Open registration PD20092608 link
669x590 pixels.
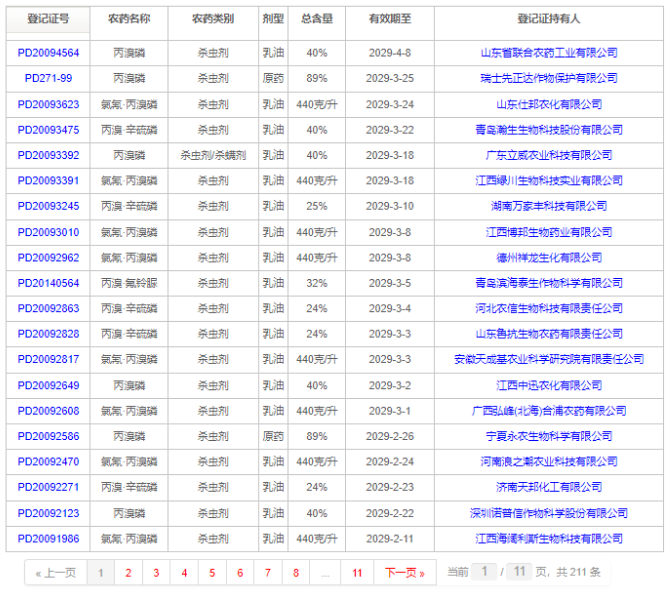click(x=48, y=411)
